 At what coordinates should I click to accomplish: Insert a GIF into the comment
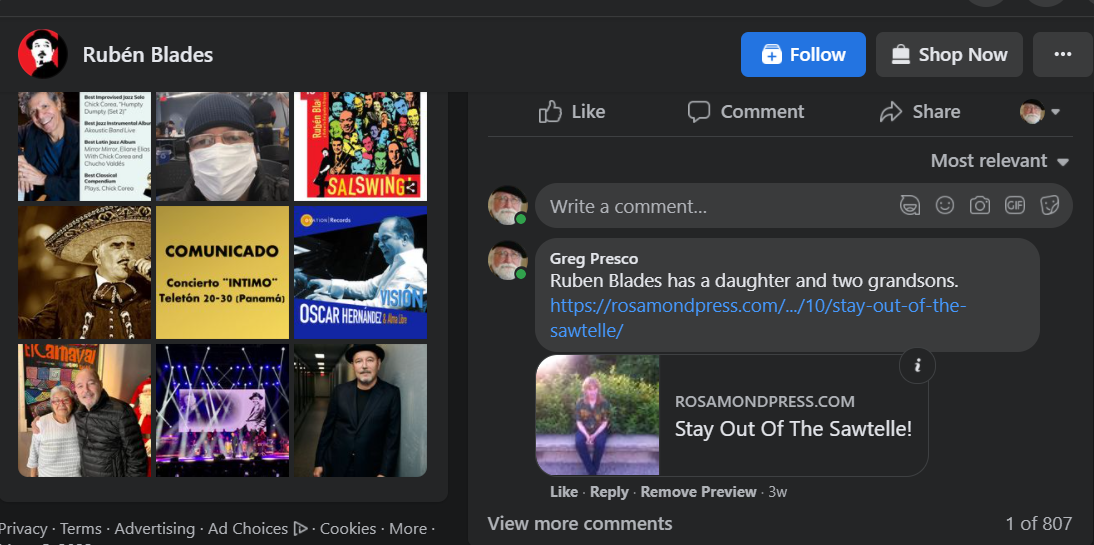coord(1015,206)
